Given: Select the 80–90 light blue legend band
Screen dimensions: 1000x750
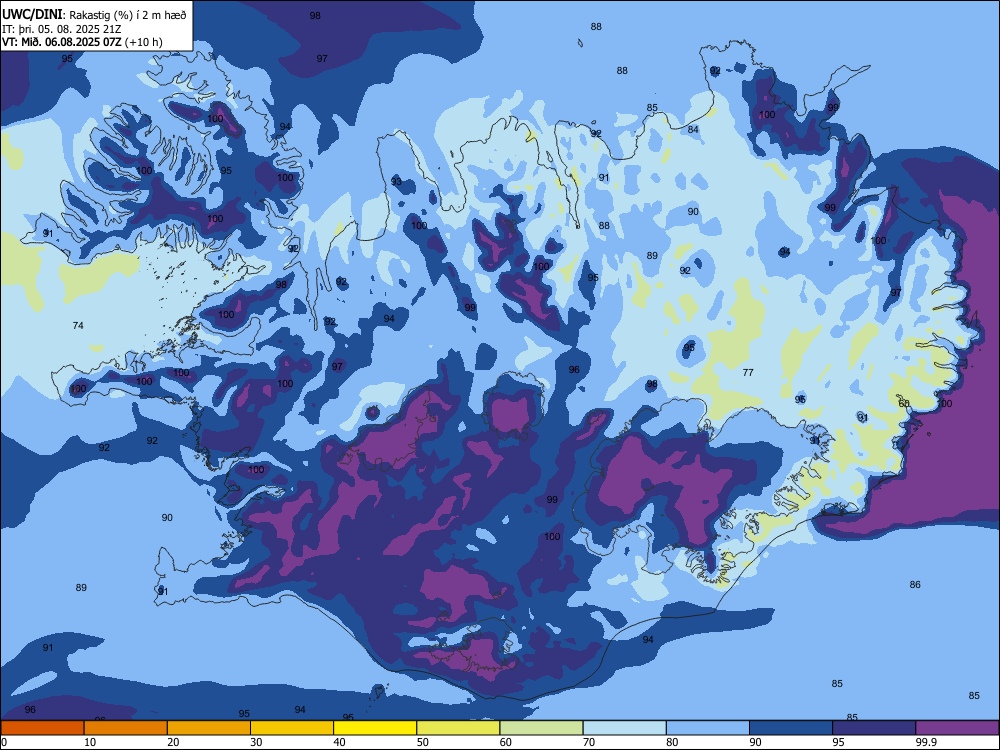Looking at the screenshot, I should tap(708, 728).
